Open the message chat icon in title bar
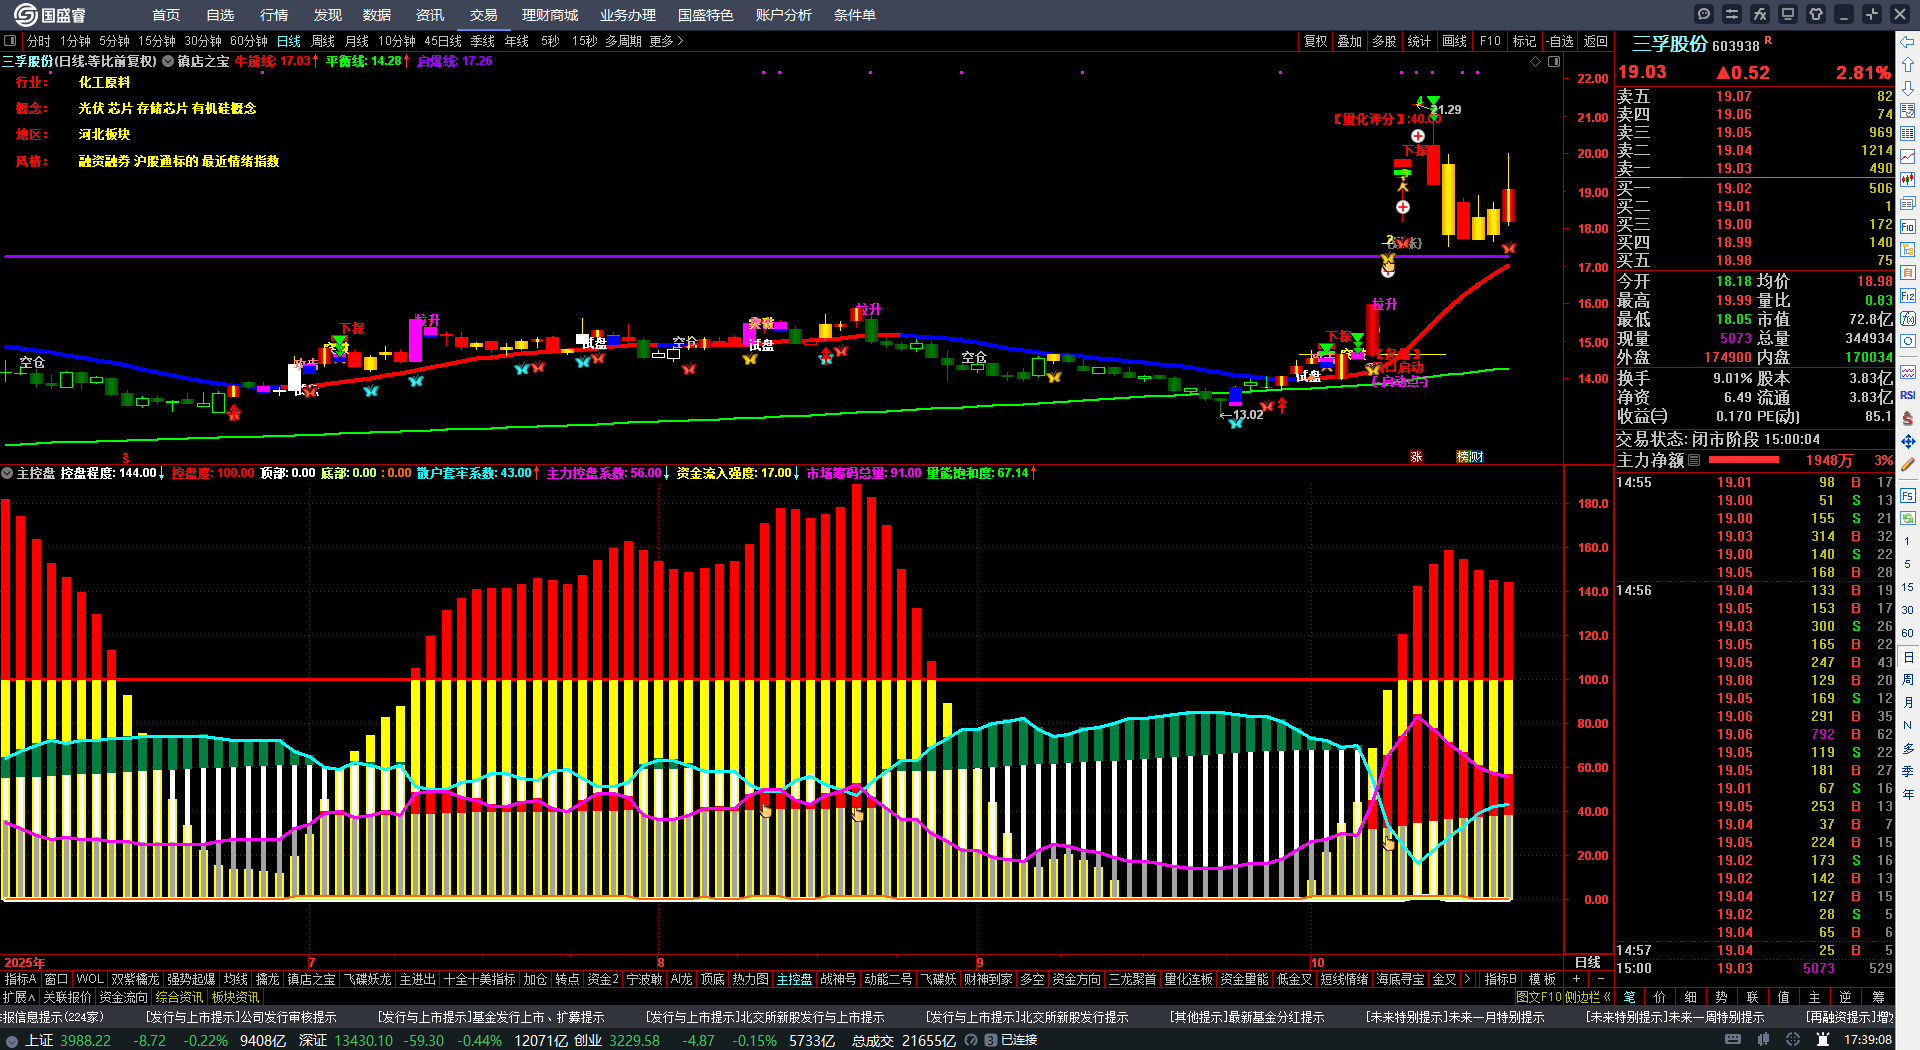The image size is (1920, 1050). pyautogui.click(x=1704, y=14)
